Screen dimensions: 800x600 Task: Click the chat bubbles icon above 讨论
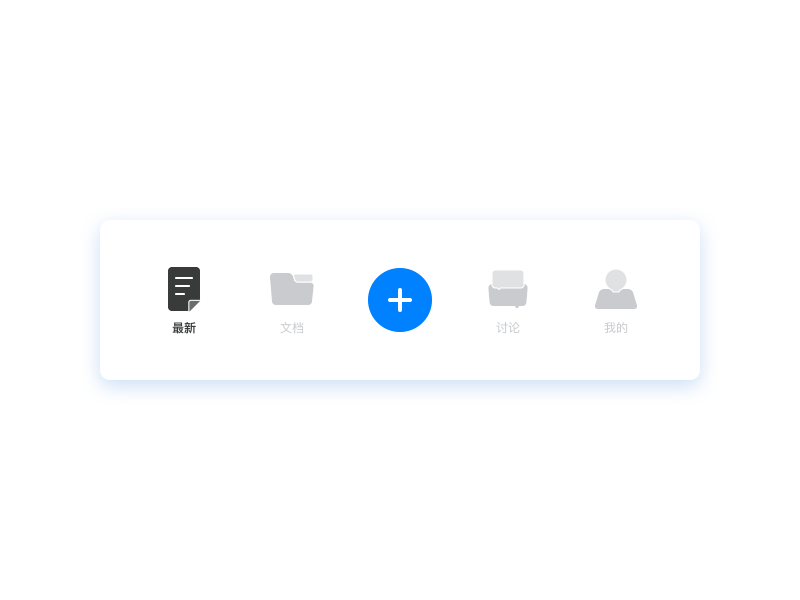(x=508, y=289)
